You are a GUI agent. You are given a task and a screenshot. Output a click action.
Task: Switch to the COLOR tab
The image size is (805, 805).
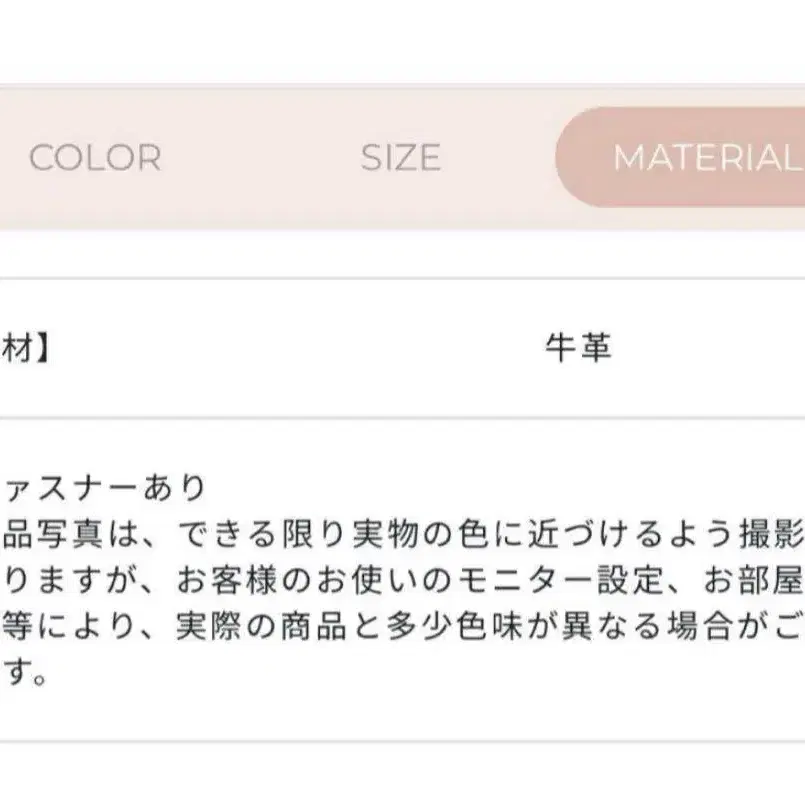coord(95,158)
